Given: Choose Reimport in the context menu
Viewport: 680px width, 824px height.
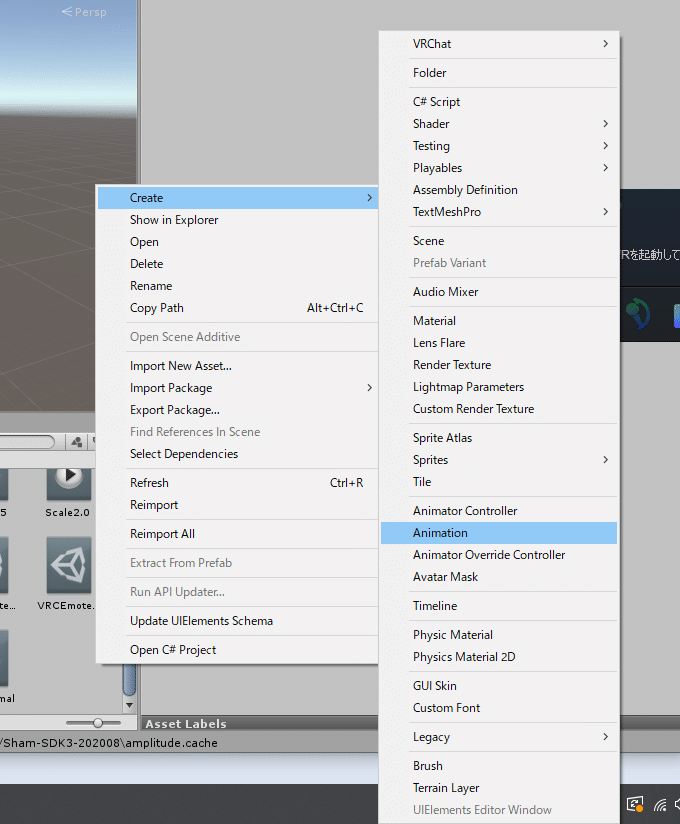Looking at the screenshot, I should pyautogui.click(x=238, y=506).
